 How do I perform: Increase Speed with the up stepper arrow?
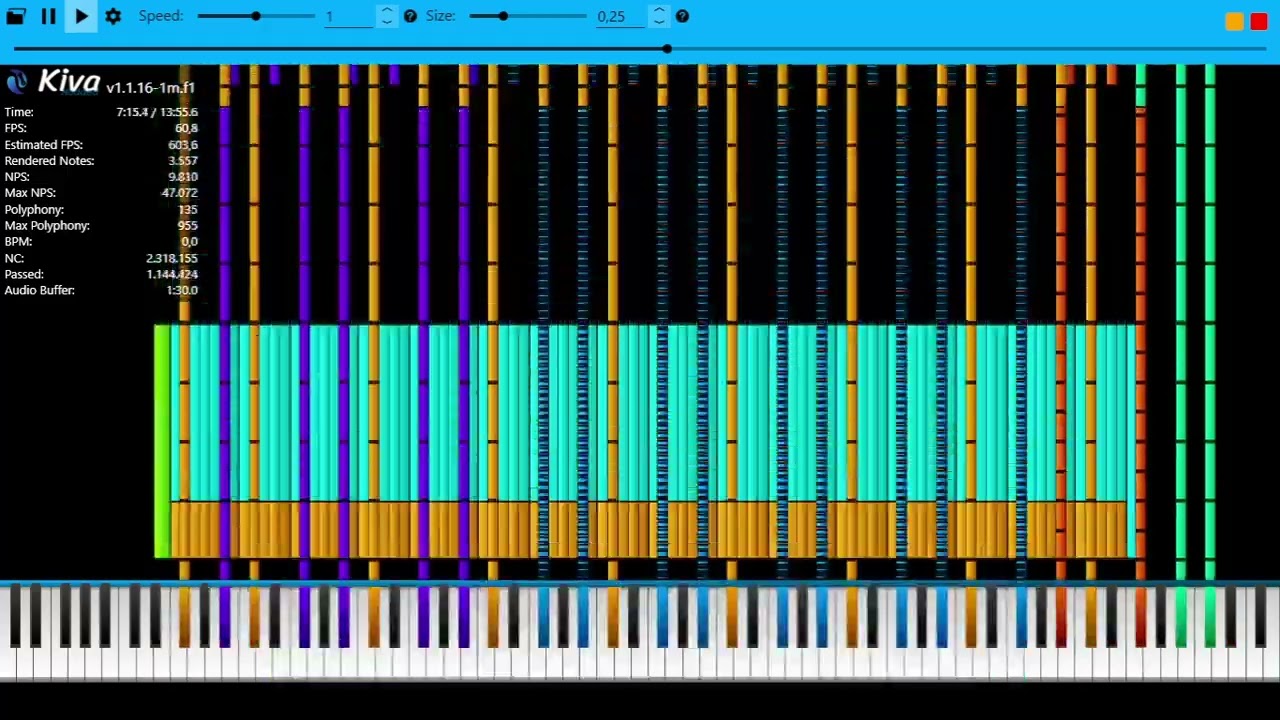coord(387,11)
